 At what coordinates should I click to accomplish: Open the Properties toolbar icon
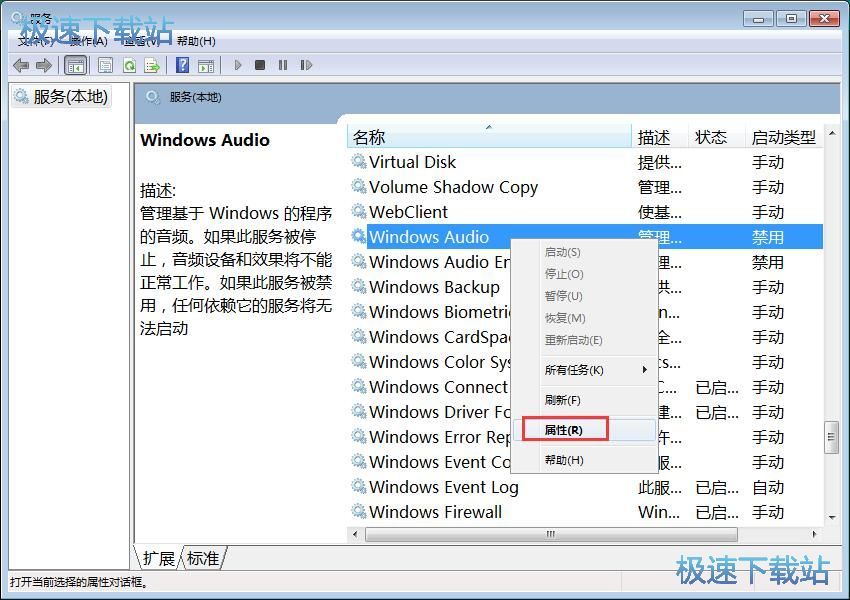(105, 66)
